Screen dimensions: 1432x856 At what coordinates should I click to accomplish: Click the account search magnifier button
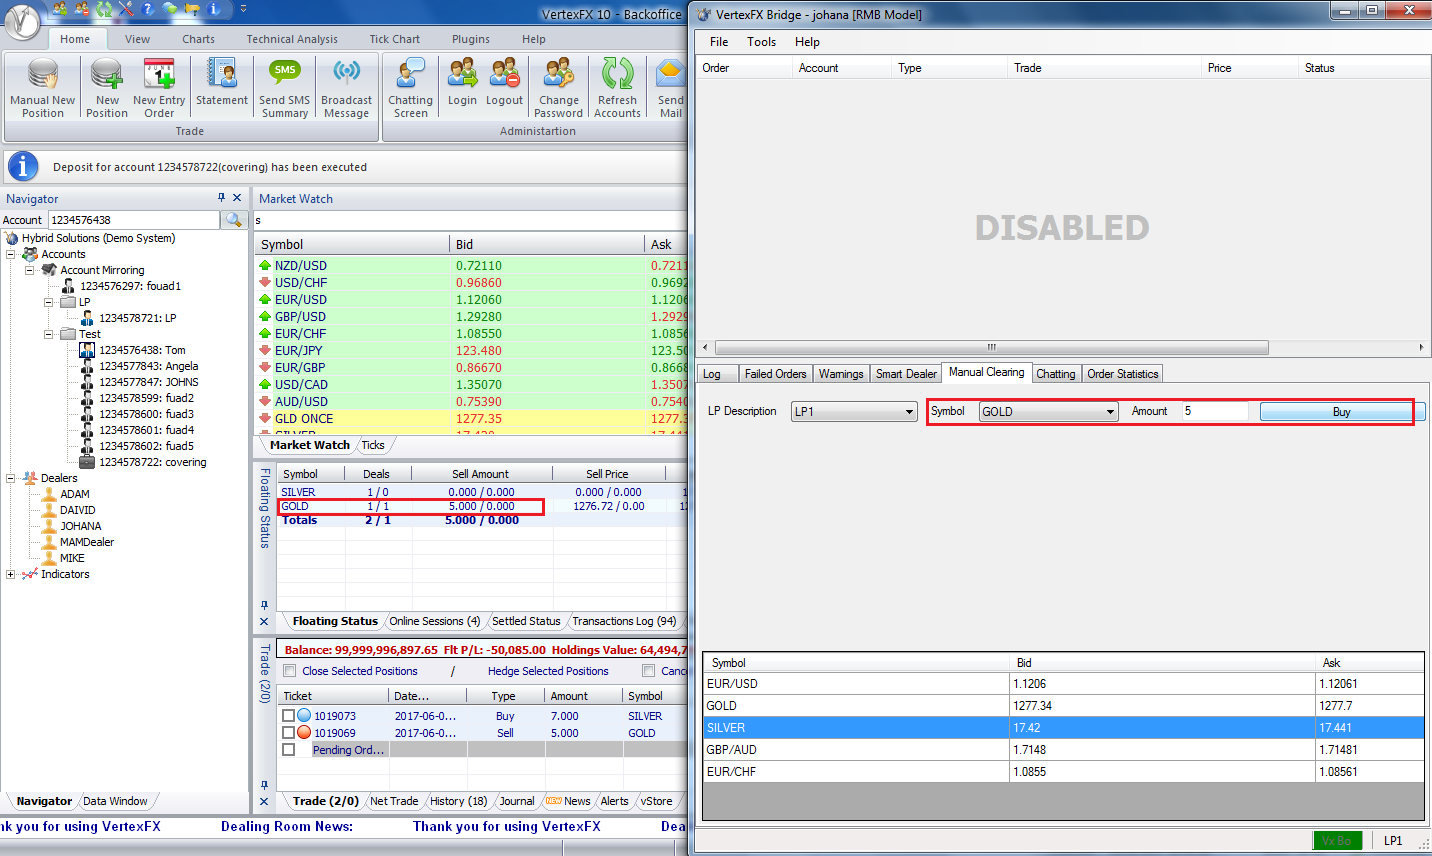[234, 220]
